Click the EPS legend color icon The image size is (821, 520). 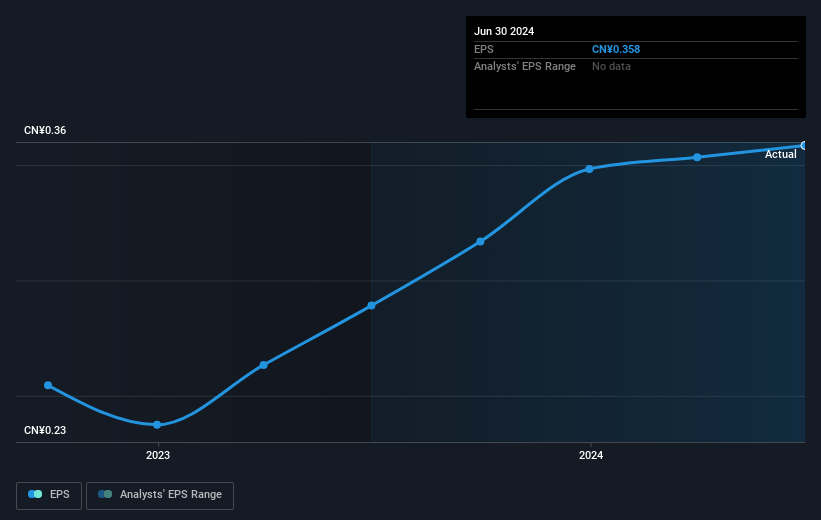point(35,494)
